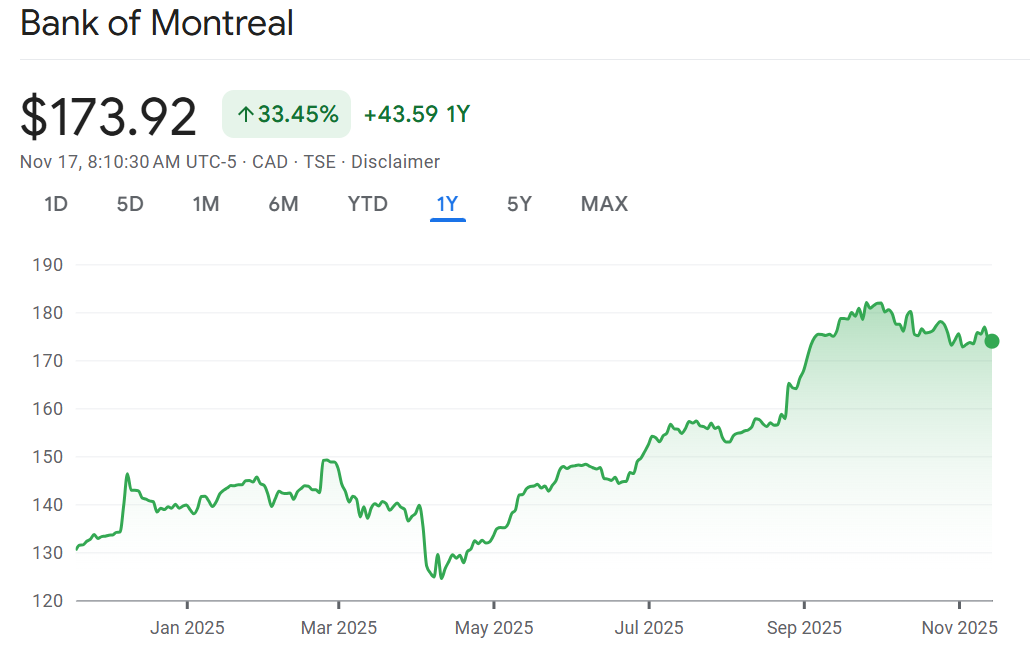Select the 1D time range tab

56,204
